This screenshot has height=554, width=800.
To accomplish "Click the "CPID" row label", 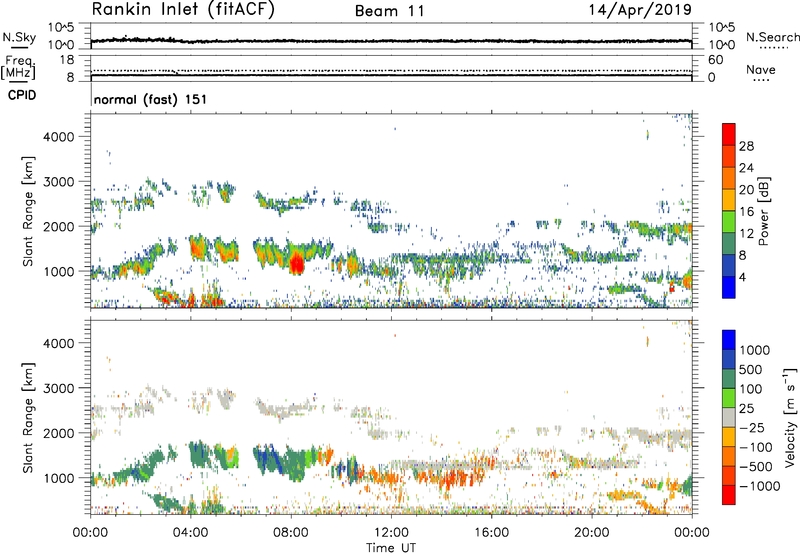I will pyautogui.click(x=22, y=95).
